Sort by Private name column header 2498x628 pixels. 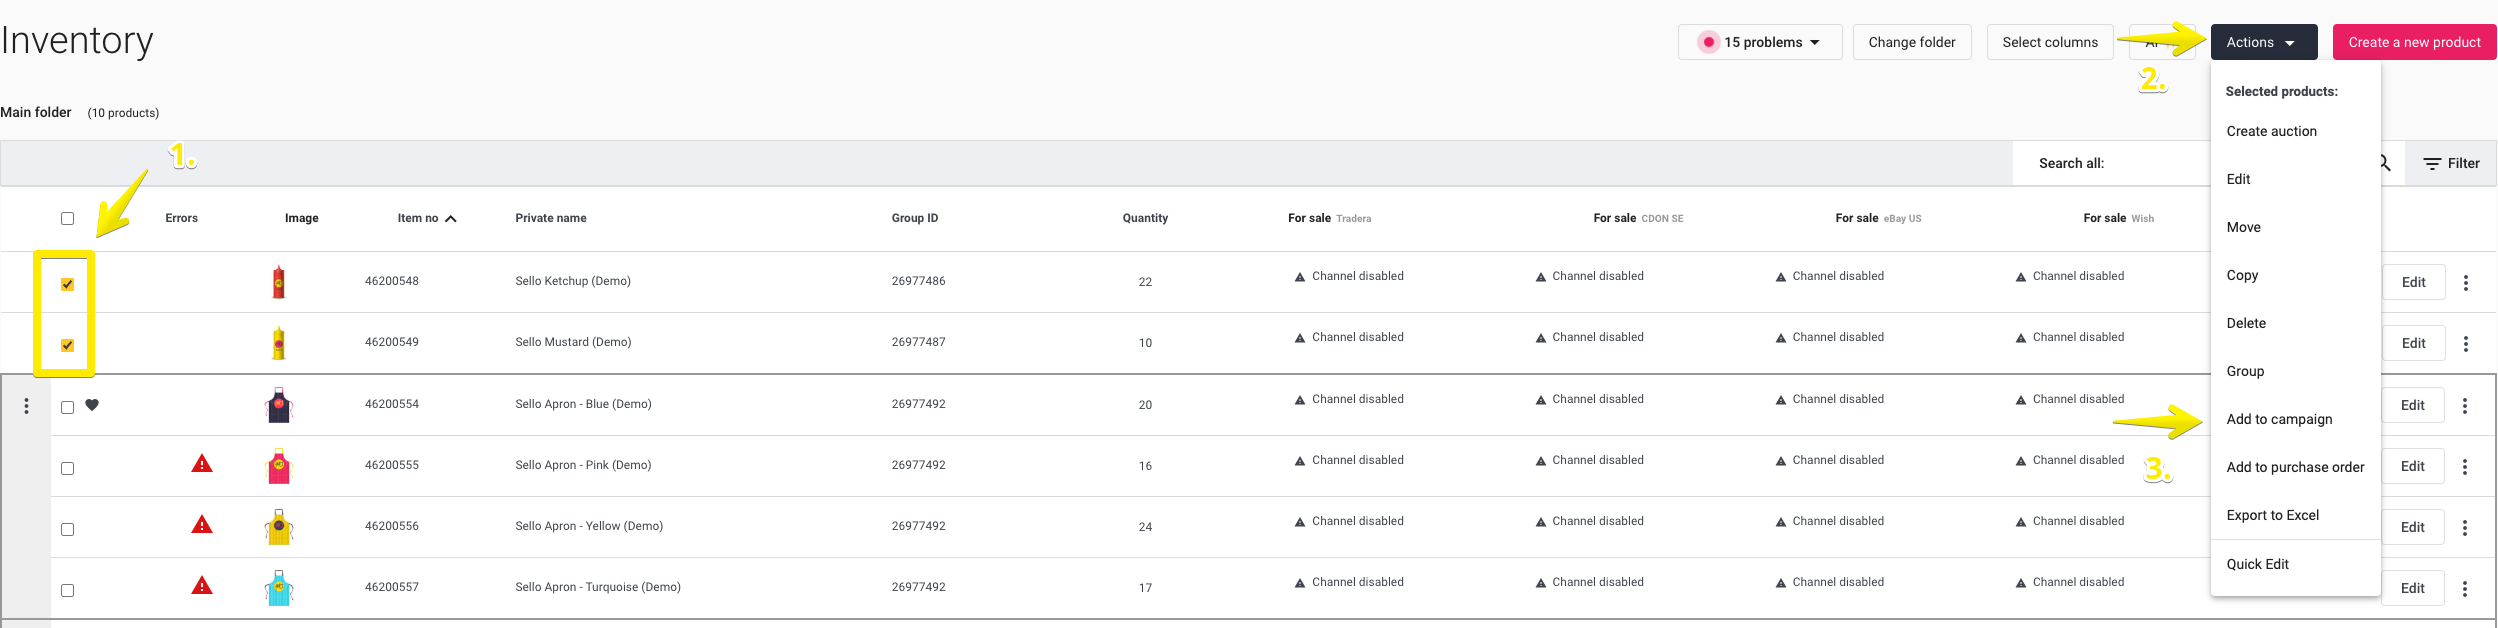[x=551, y=218]
